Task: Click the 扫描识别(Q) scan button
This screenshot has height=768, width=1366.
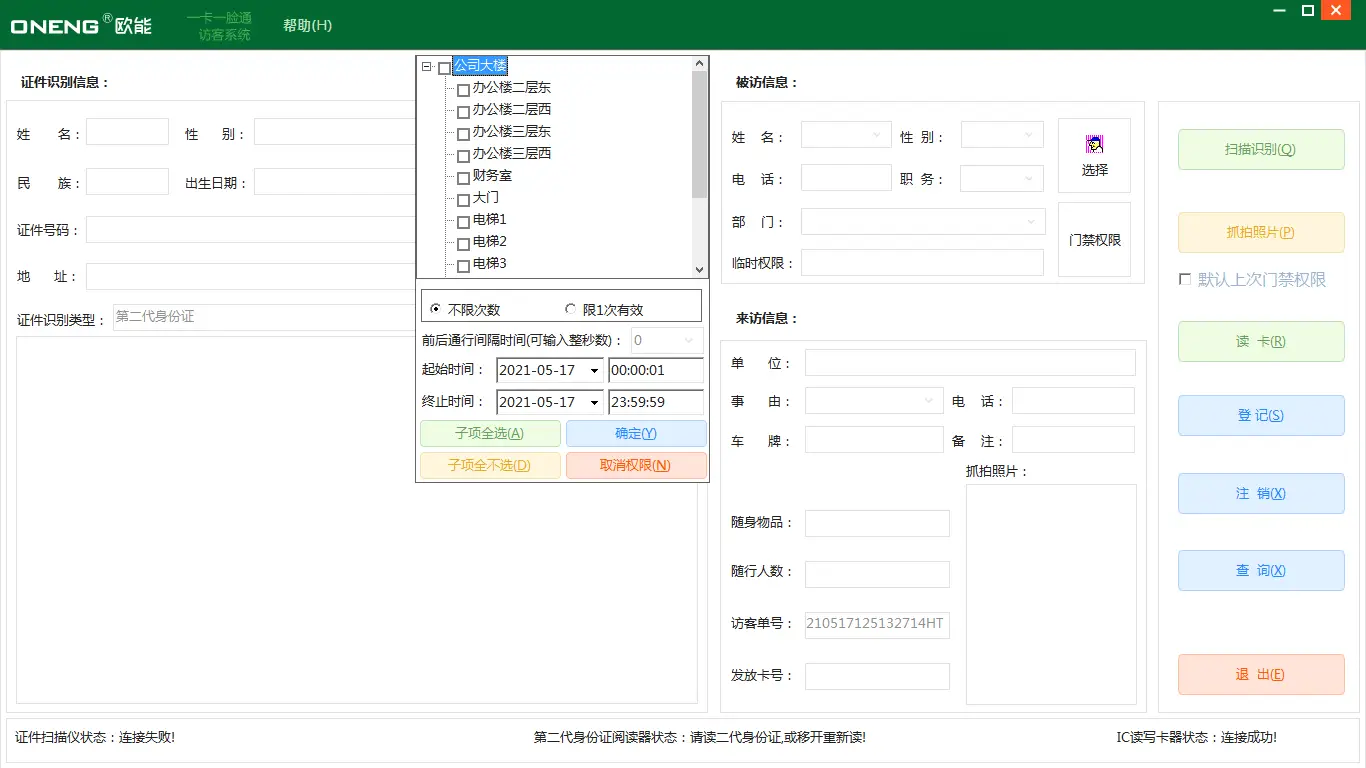Action: 1260,149
